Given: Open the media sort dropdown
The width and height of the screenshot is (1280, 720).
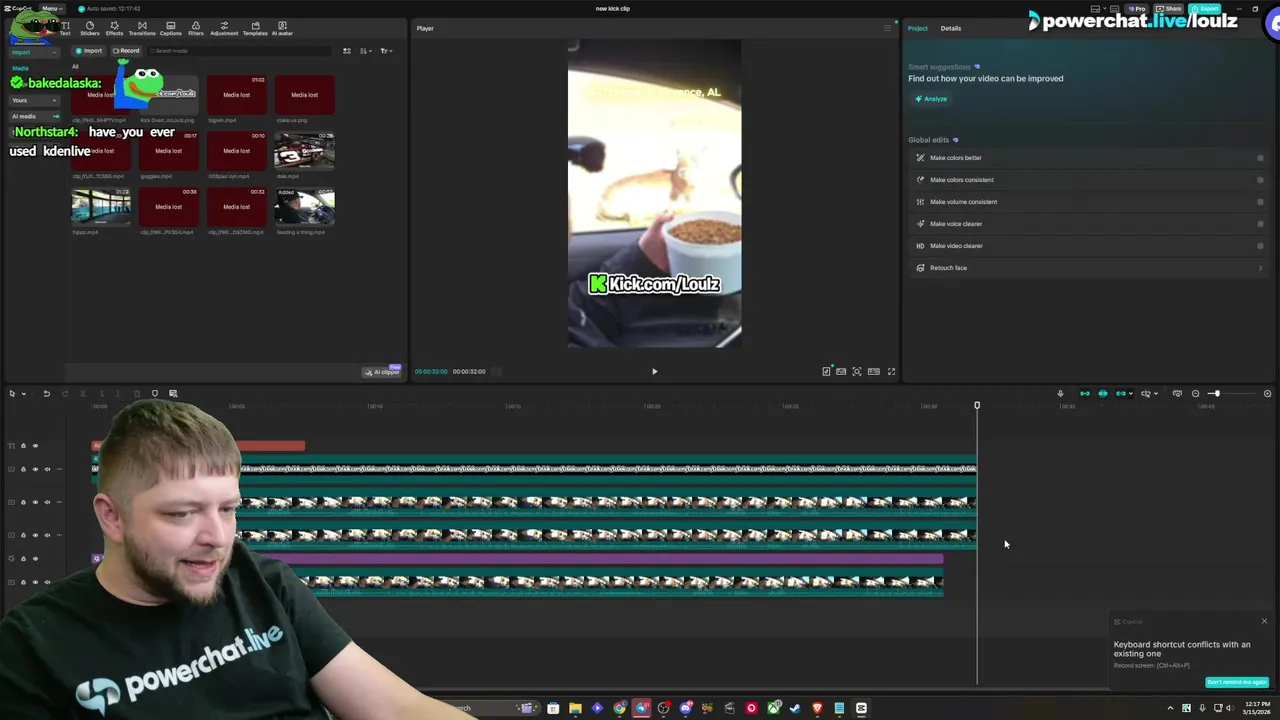Looking at the screenshot, I should click(366, 51).
